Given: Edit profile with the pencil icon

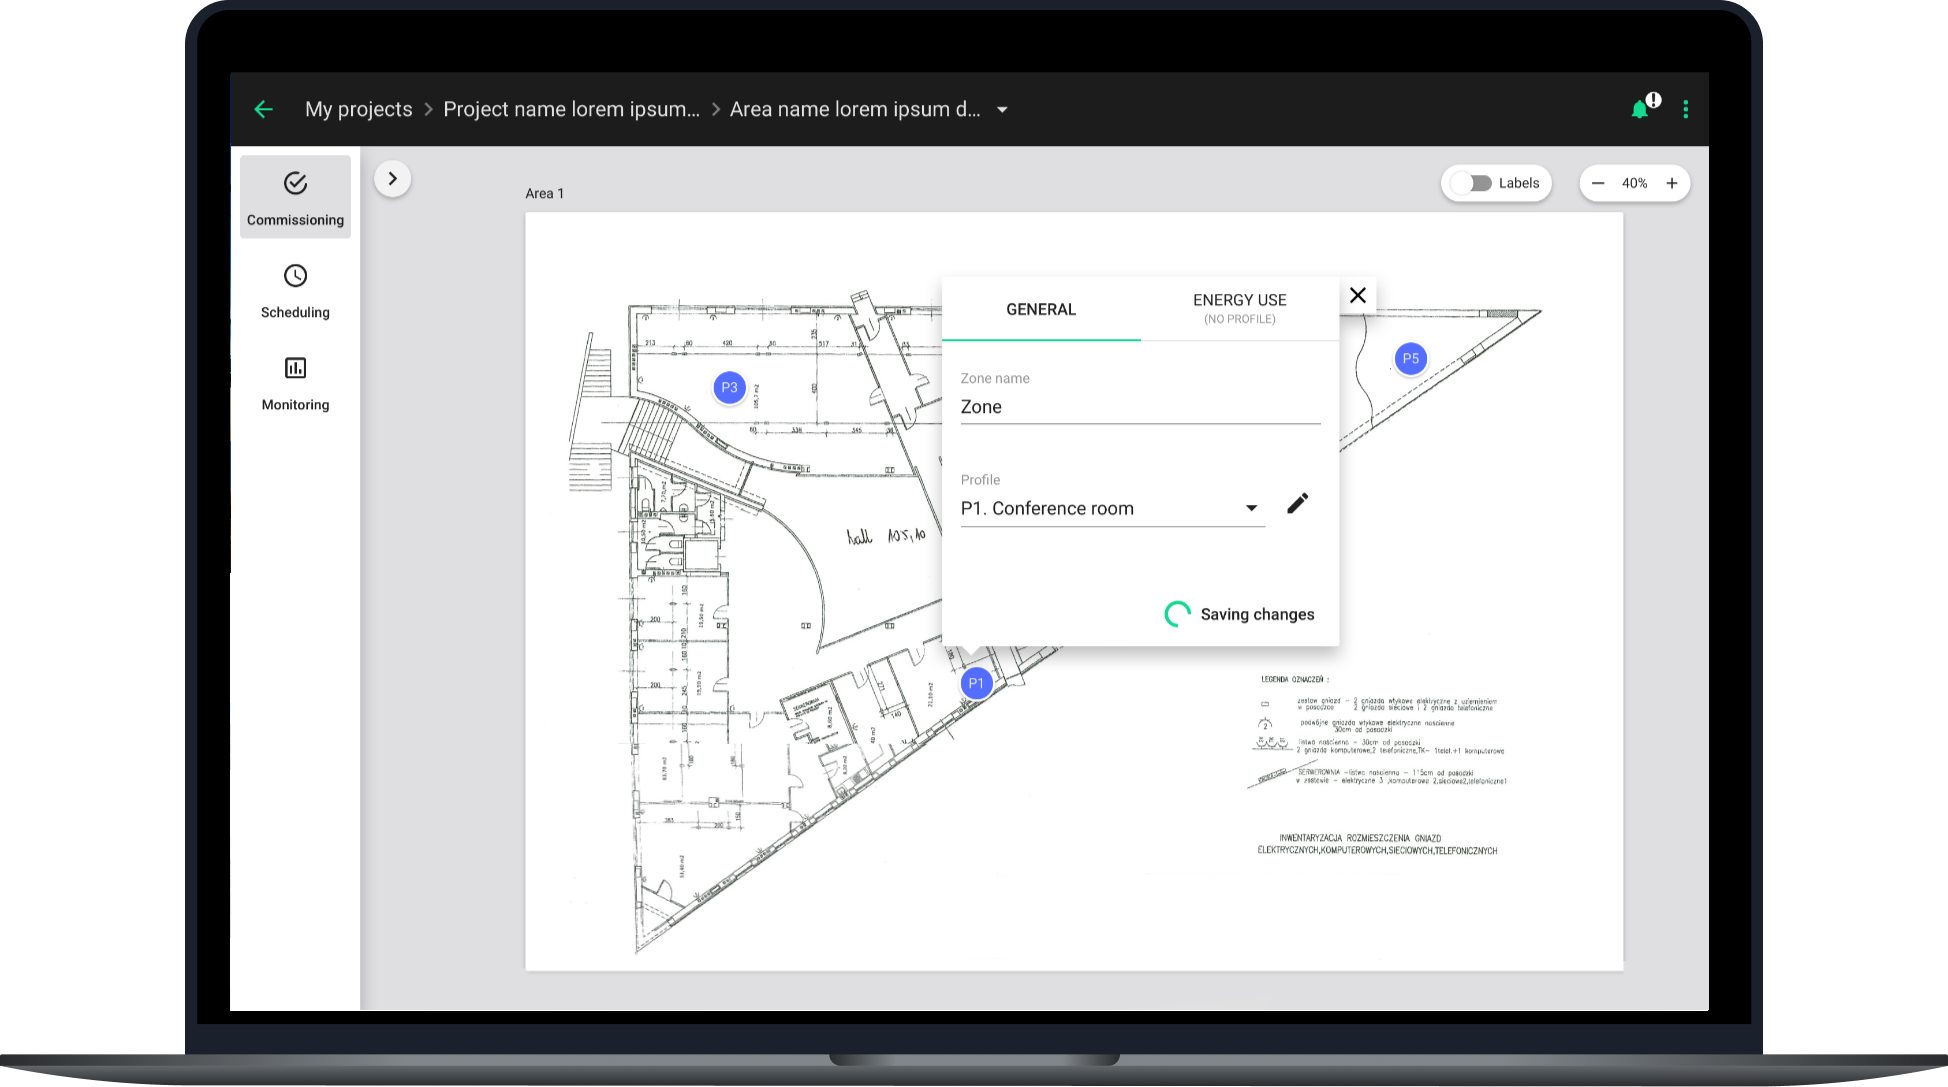Looking at the screenshot, I should tap(1297, 503).
